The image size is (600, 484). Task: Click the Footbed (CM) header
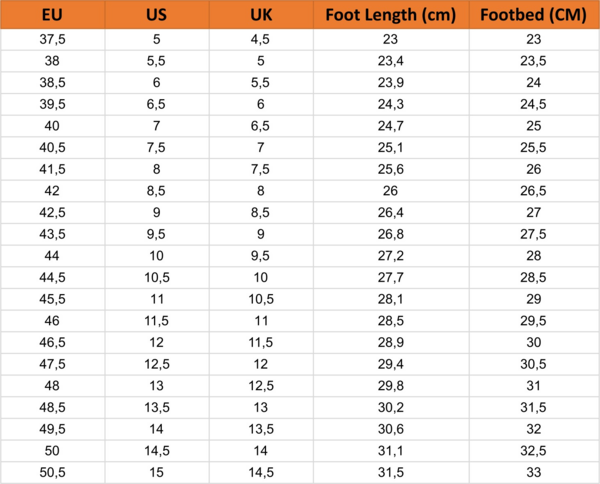[533, 15]
